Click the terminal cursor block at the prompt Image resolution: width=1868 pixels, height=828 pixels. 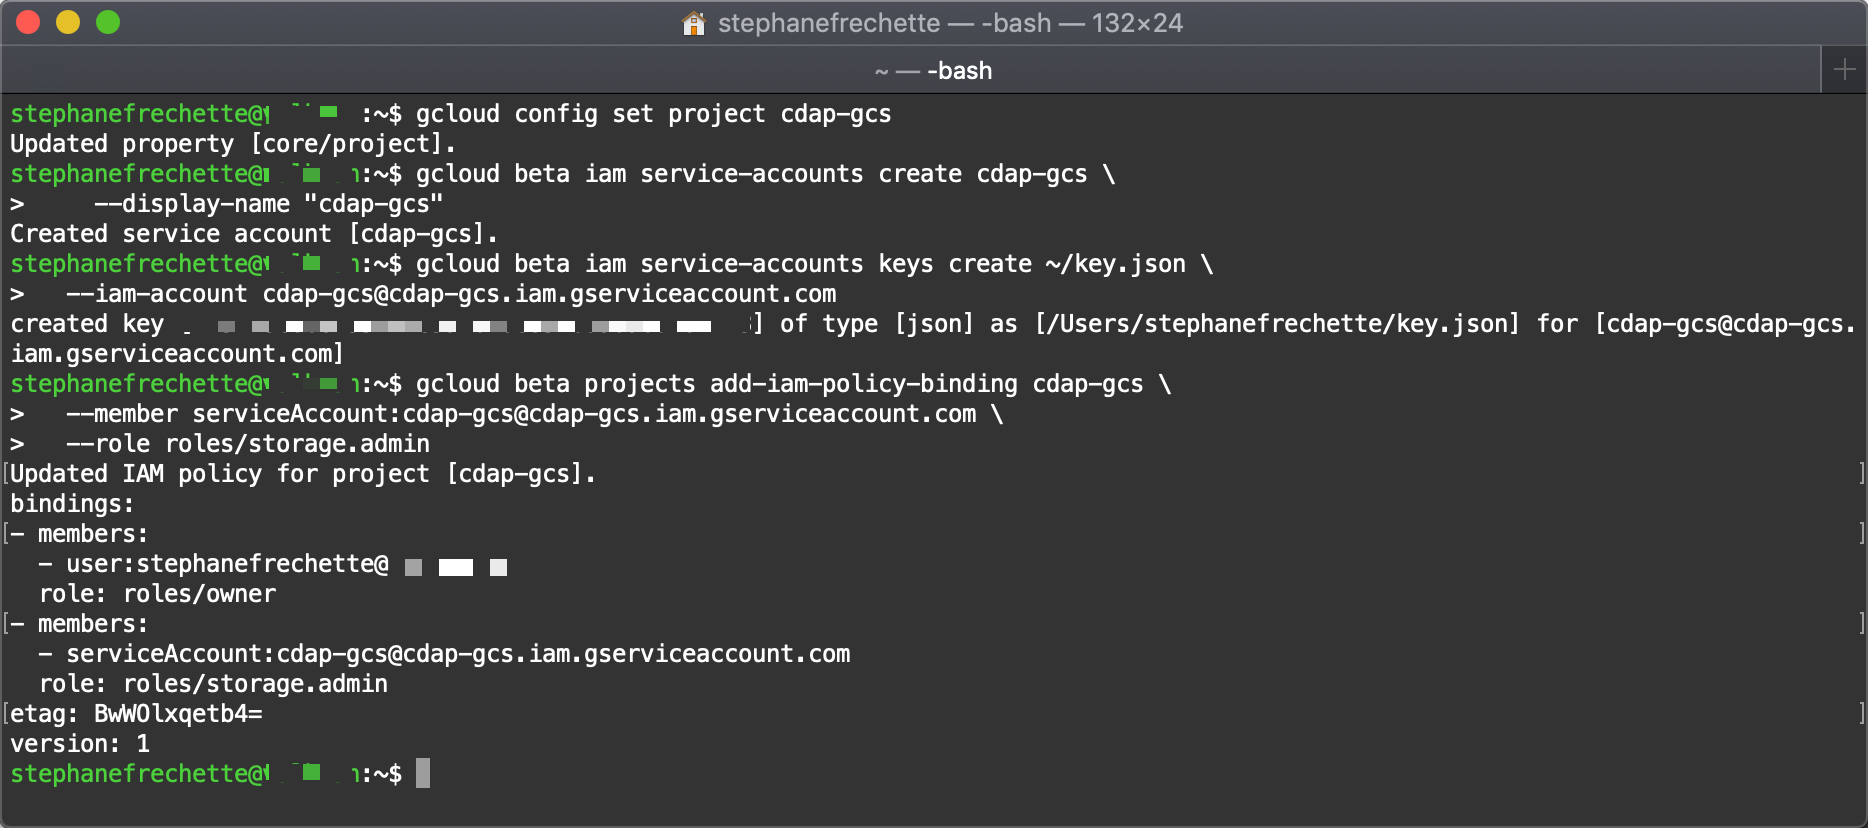pos(423,774)
